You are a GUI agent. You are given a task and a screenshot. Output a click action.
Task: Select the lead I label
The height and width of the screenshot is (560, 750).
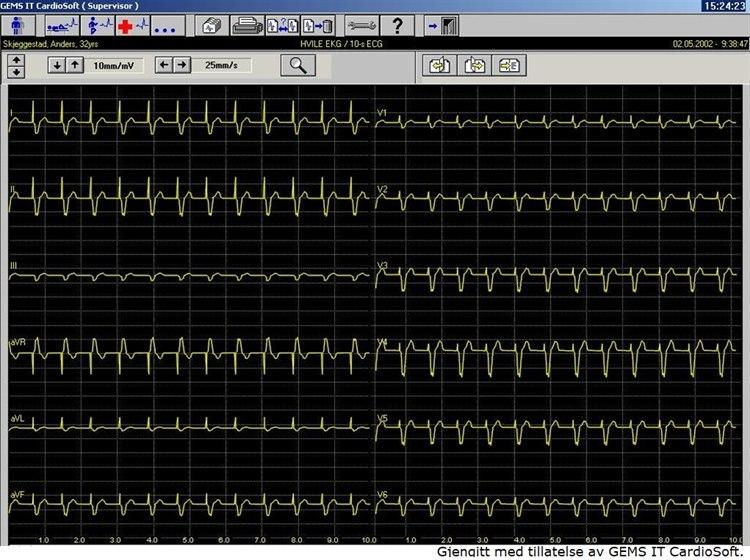[11, 113]
